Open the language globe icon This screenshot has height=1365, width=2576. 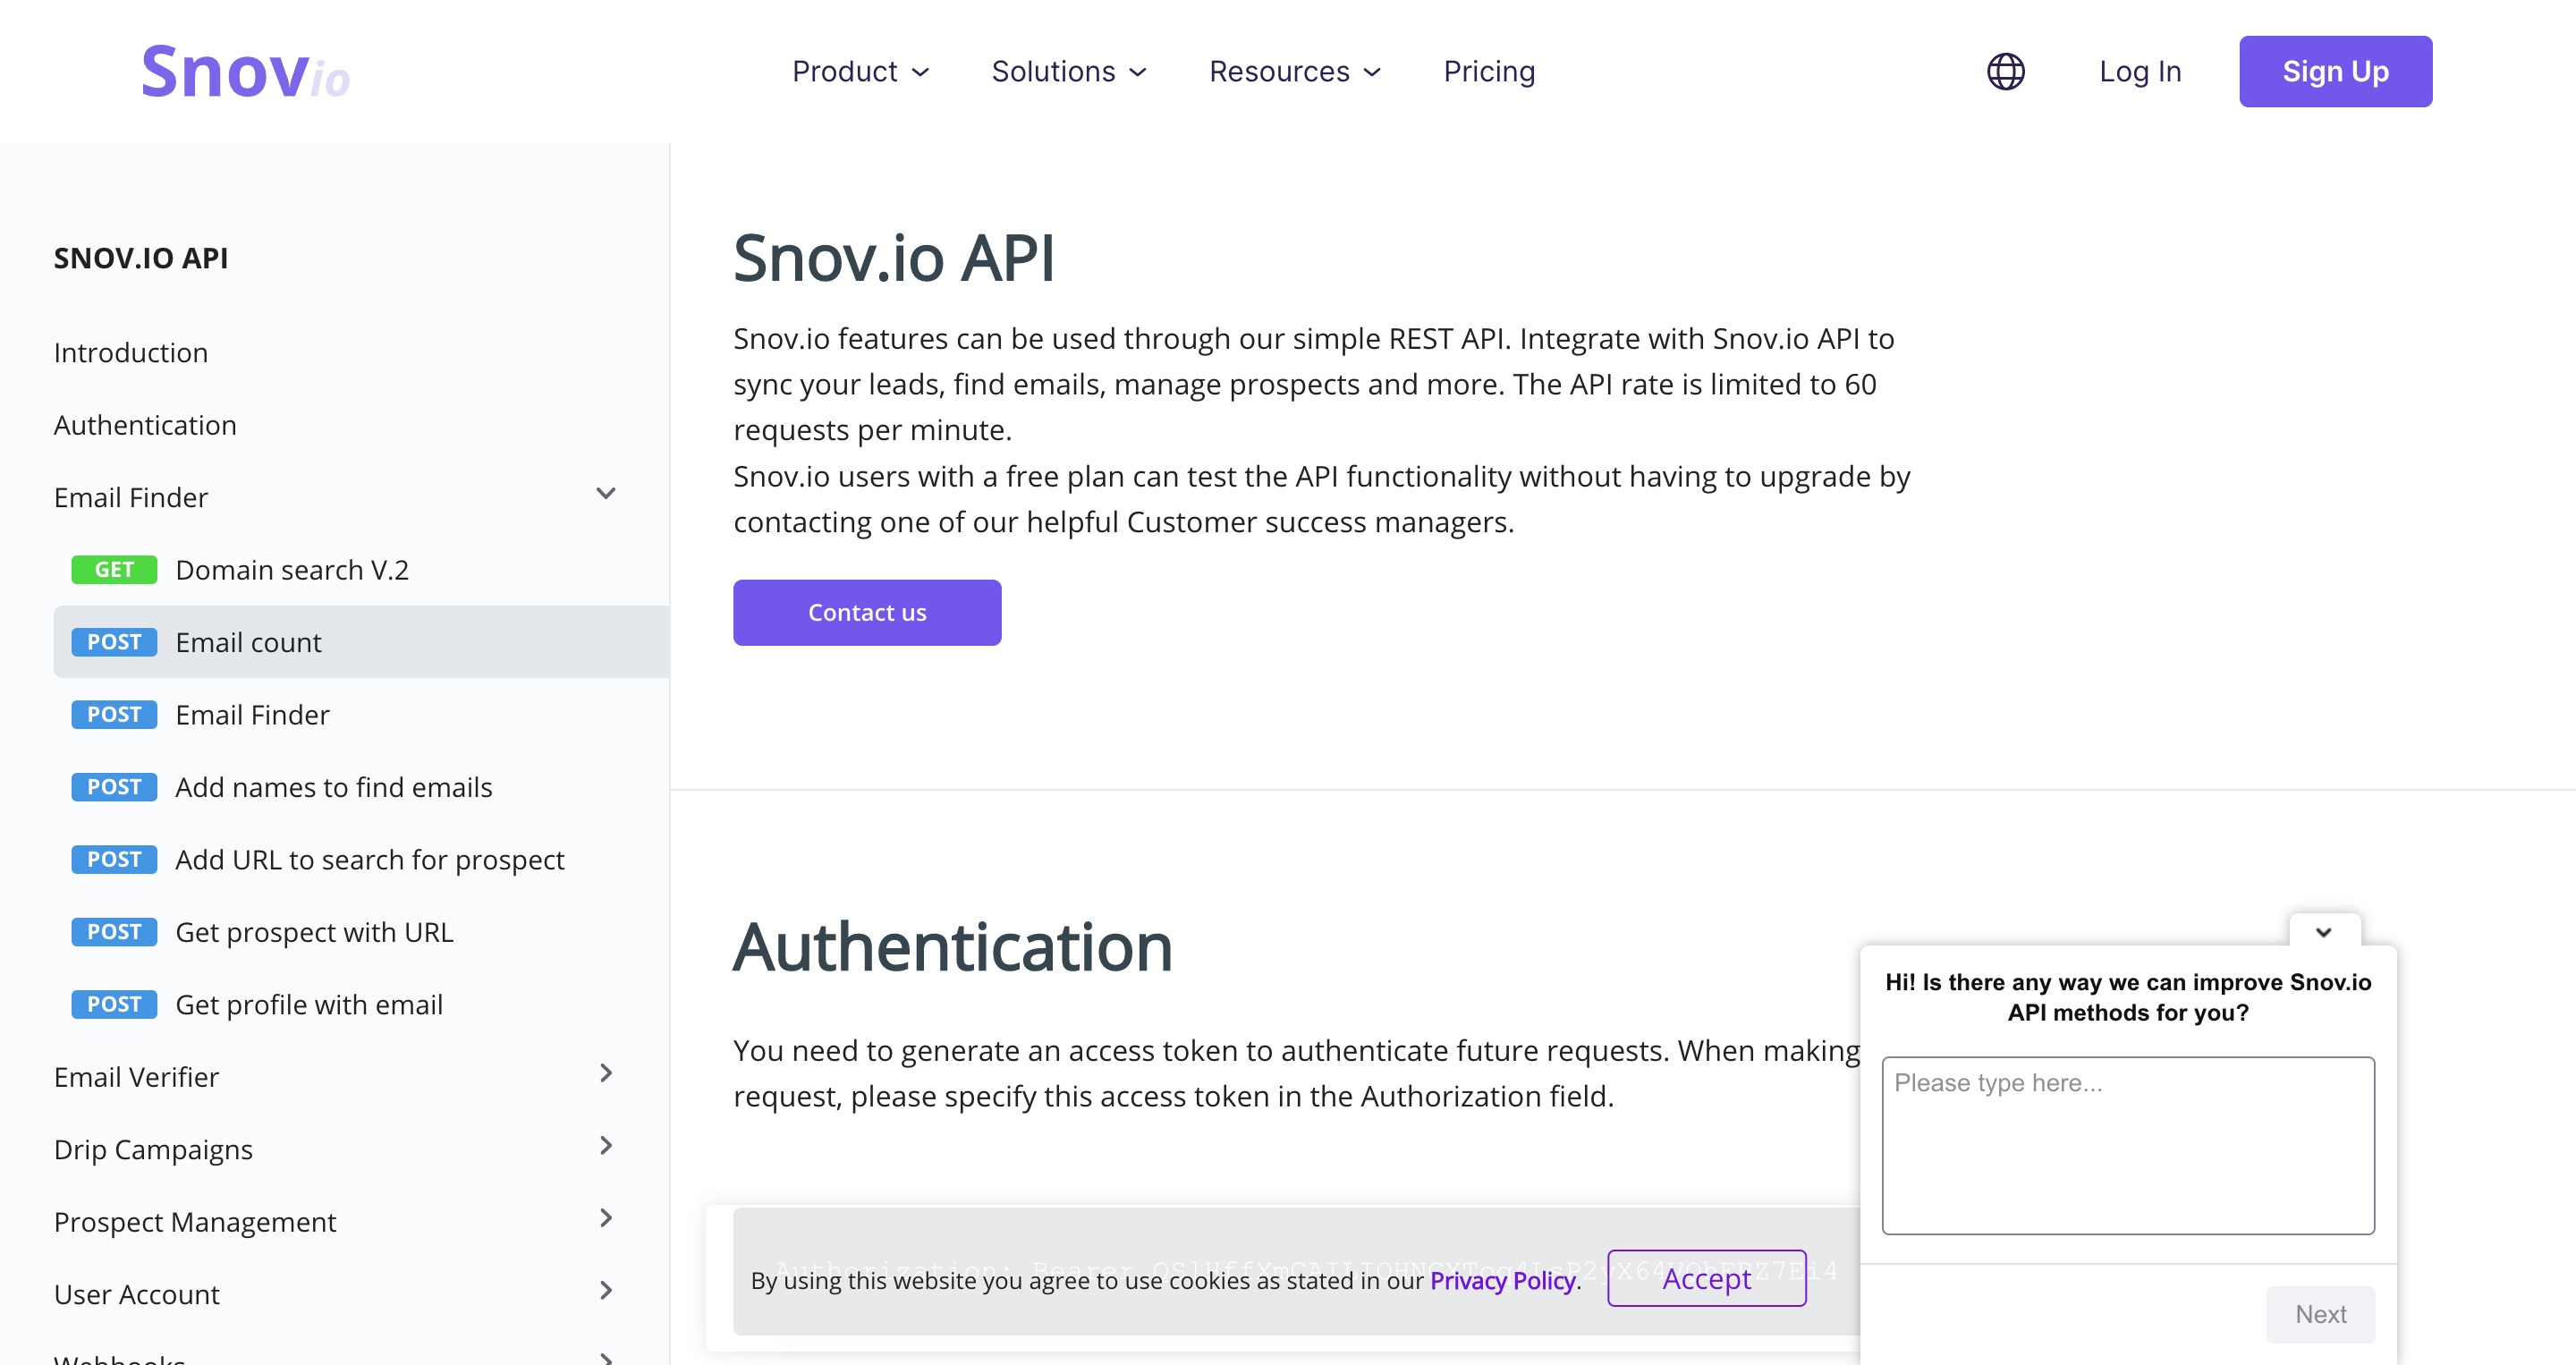point(2005,72)
